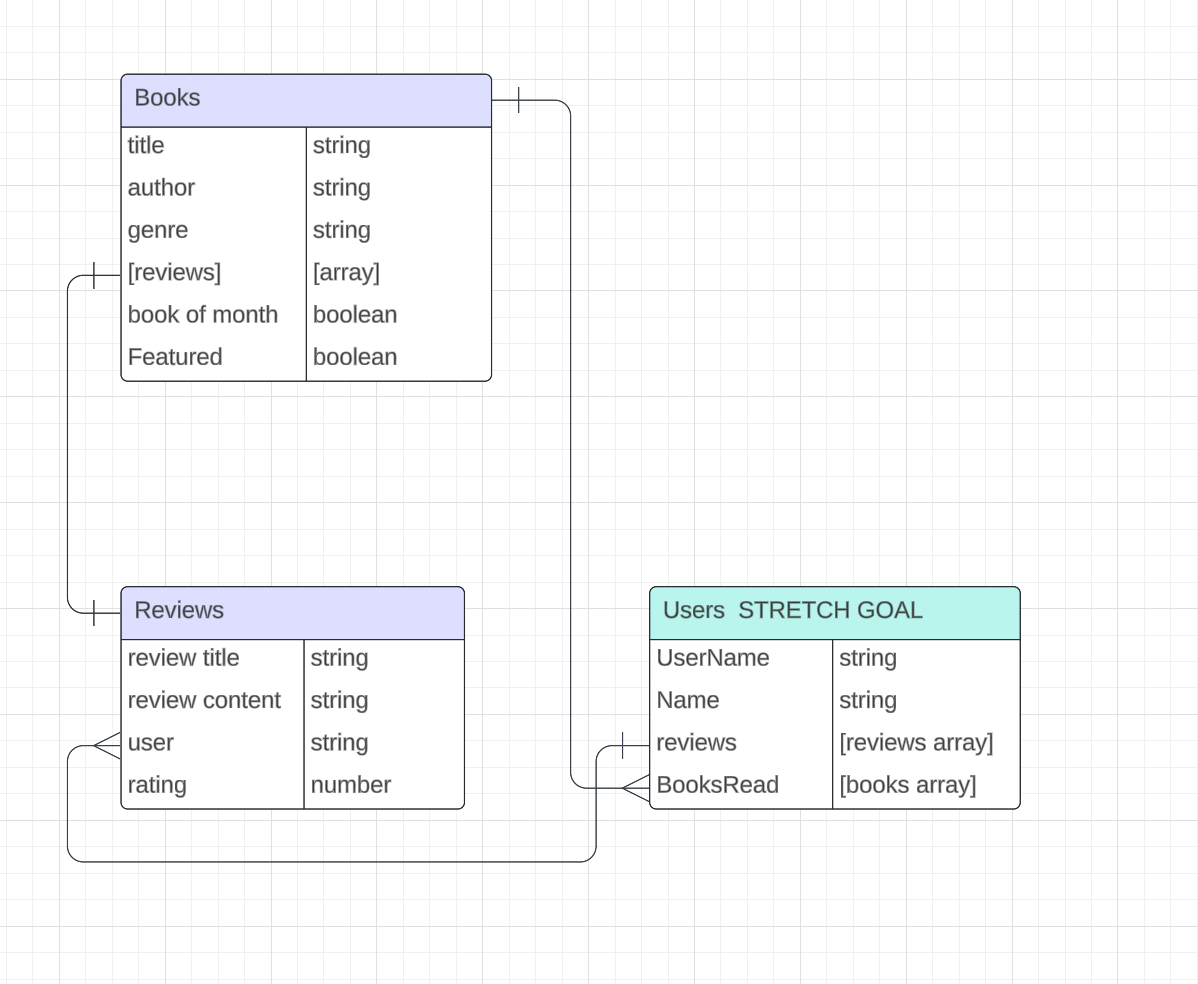The height and width of the screenshot is (984, 1198).
Task: Click the 'genre' field in Books
Action: [158, 230]
